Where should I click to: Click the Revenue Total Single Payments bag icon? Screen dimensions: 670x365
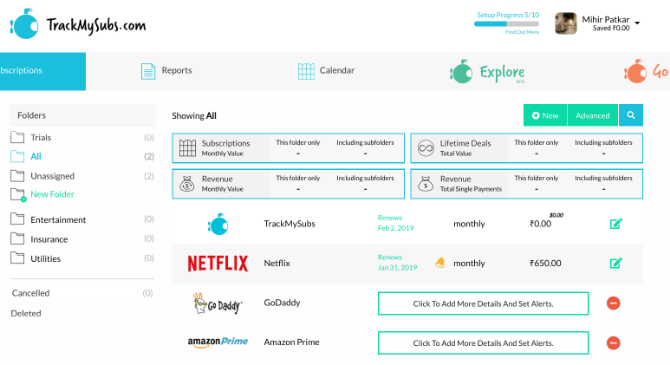click(x=426, y=184)
